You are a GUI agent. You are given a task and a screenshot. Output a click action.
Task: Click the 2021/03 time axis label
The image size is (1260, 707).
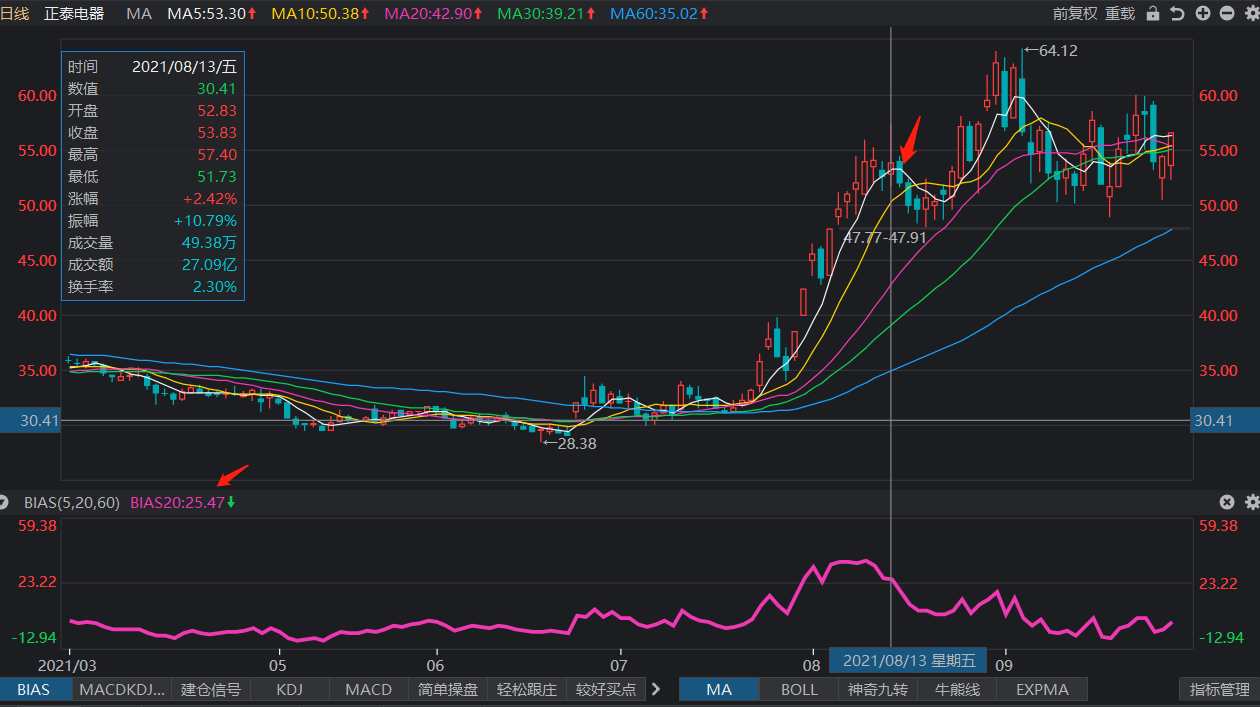tap(67, 664)
